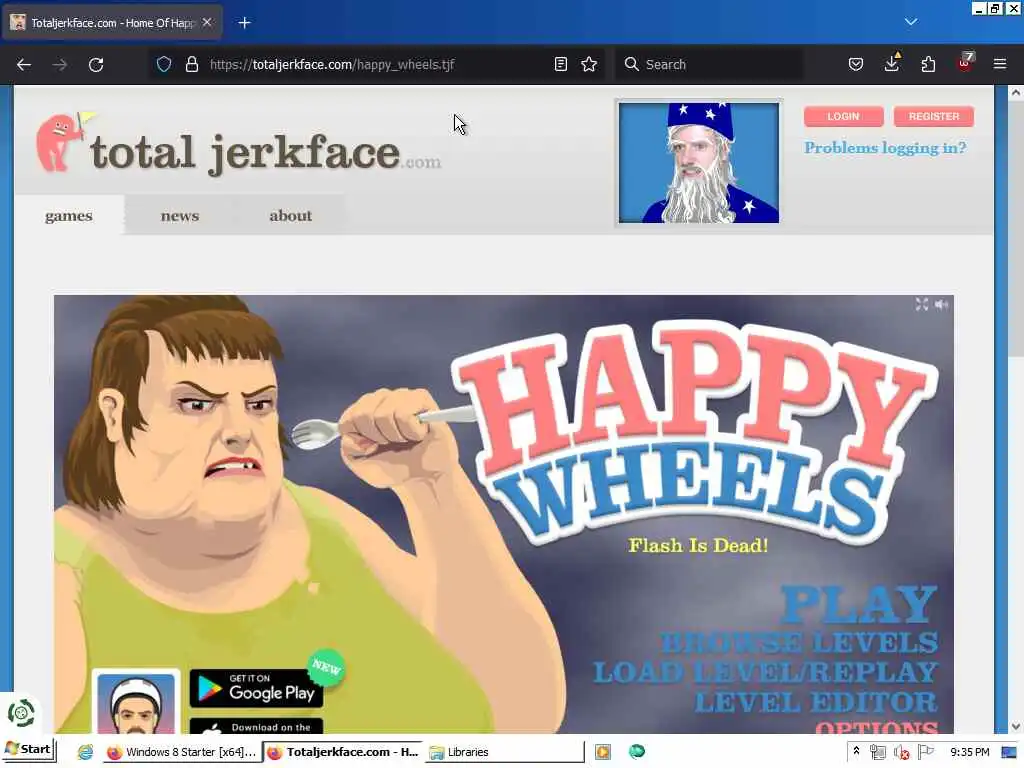Open the Firefox hamburger menu
This screenshot has width=1024, height=768.
(1000, 64)
